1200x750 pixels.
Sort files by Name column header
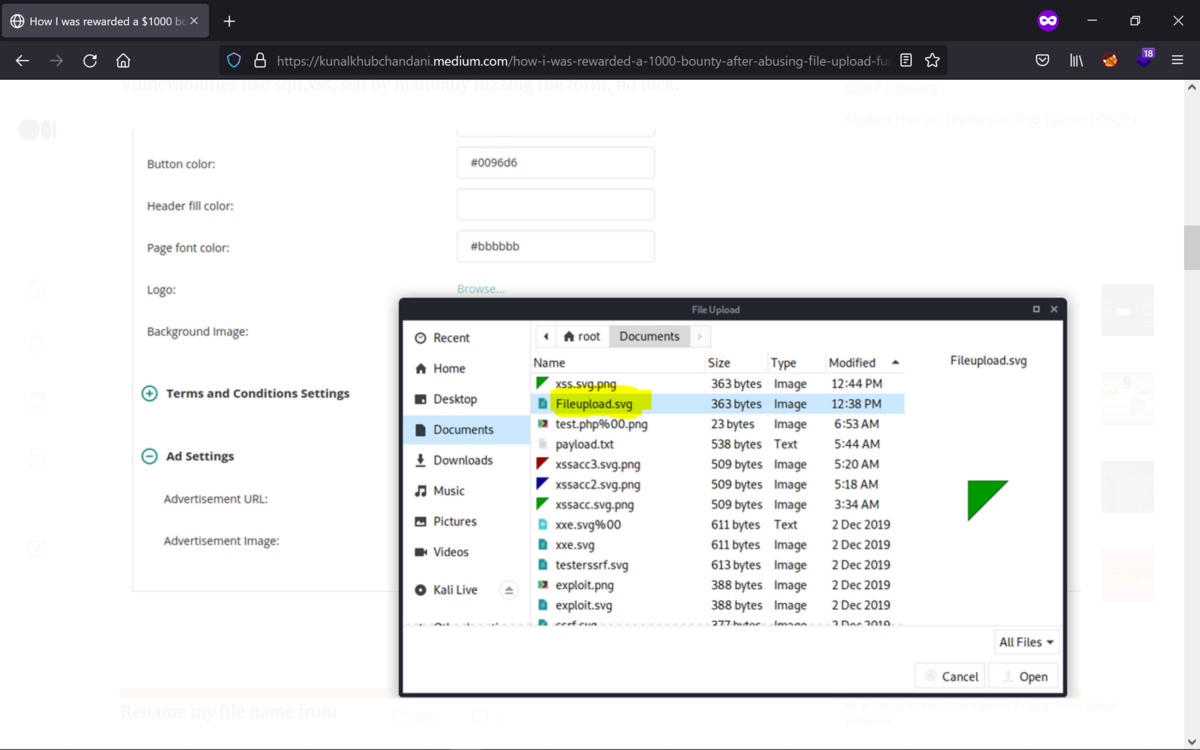coord(618,363)
